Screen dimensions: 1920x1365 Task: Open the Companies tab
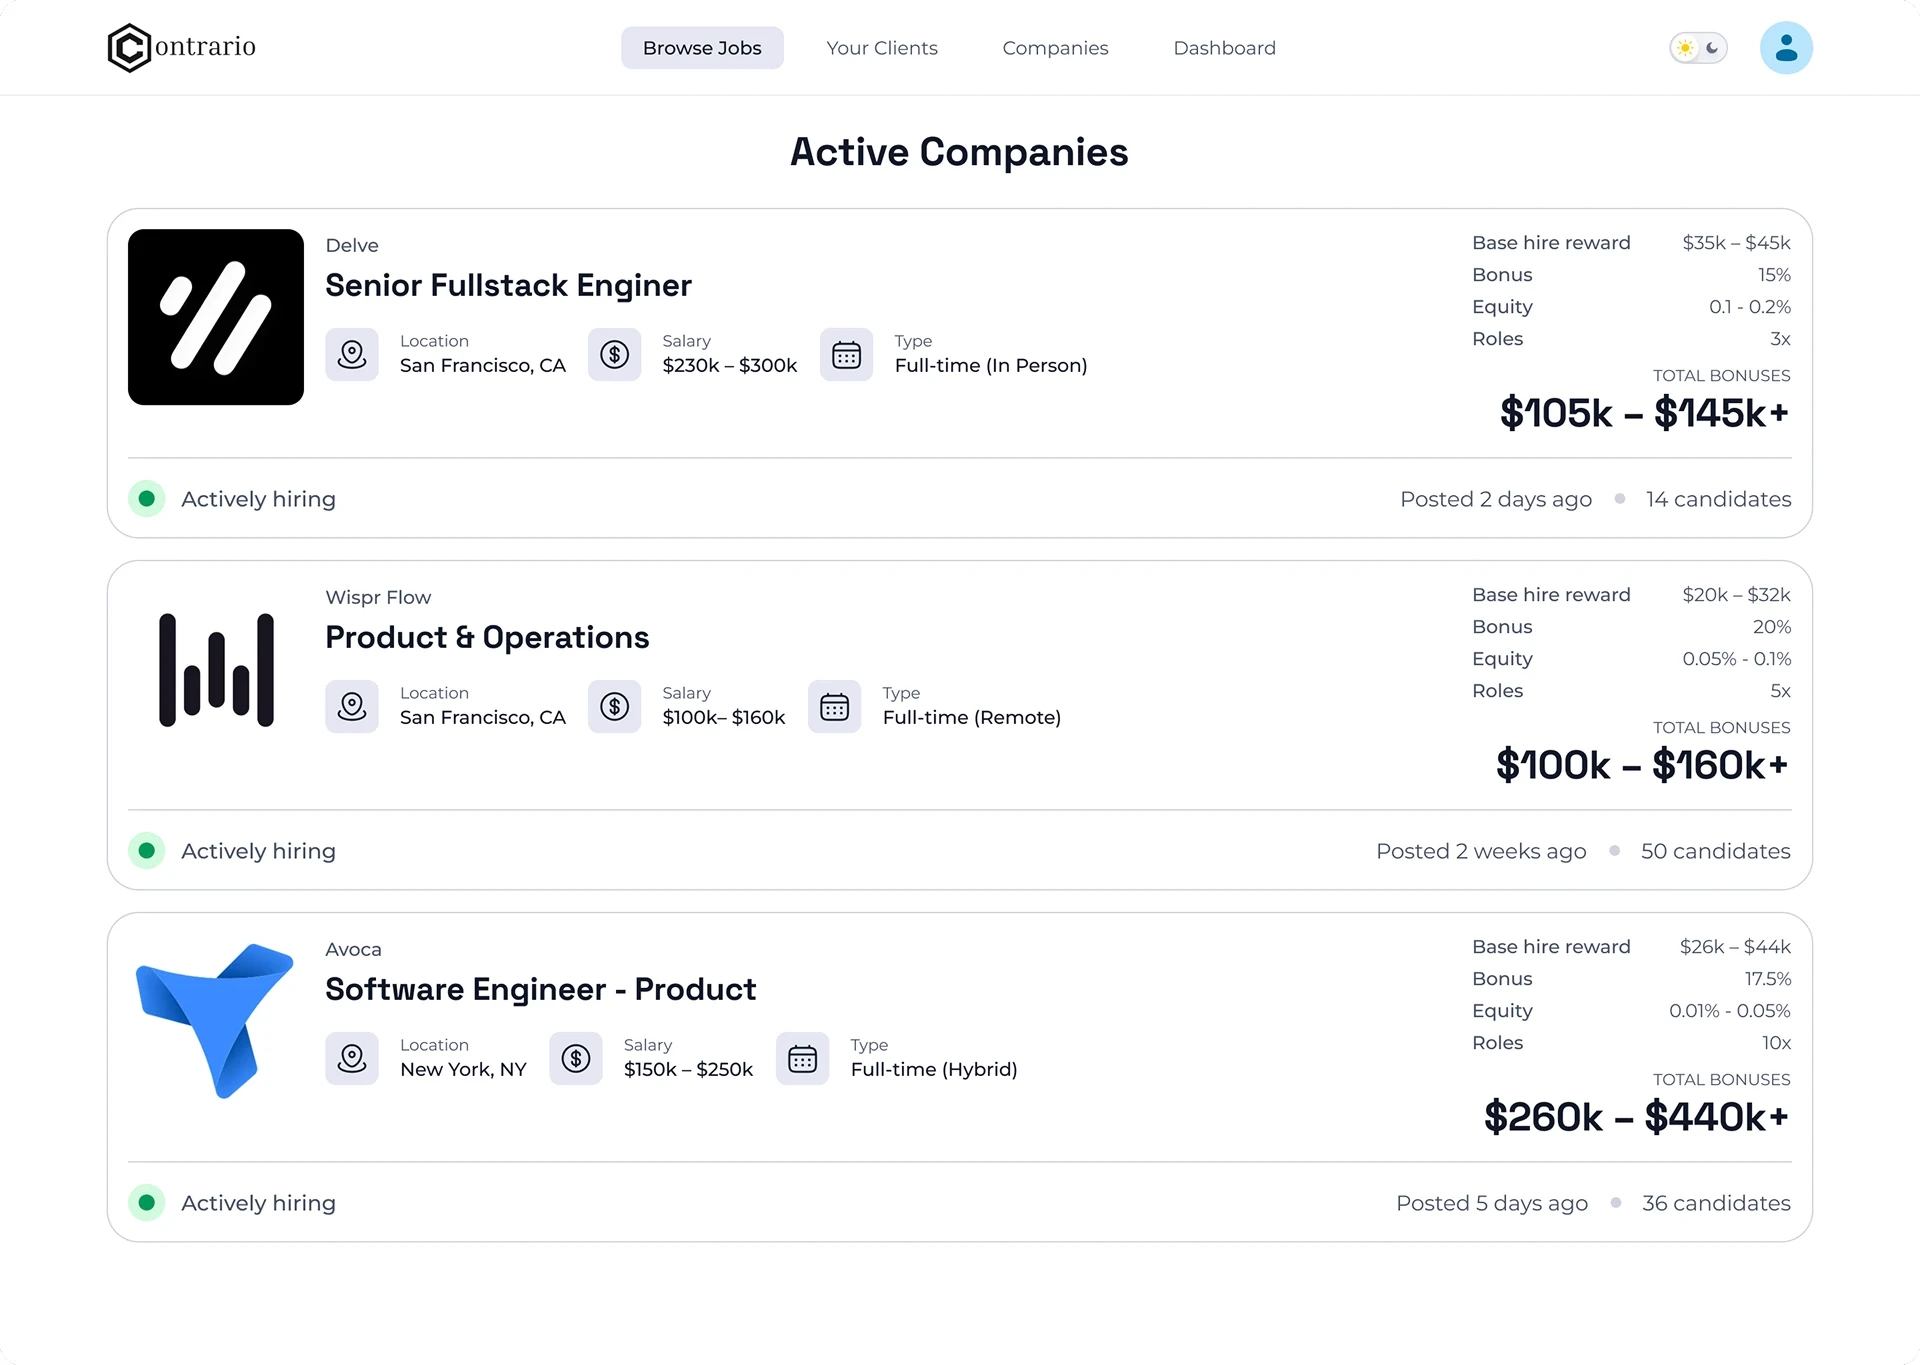point(1055,48)
